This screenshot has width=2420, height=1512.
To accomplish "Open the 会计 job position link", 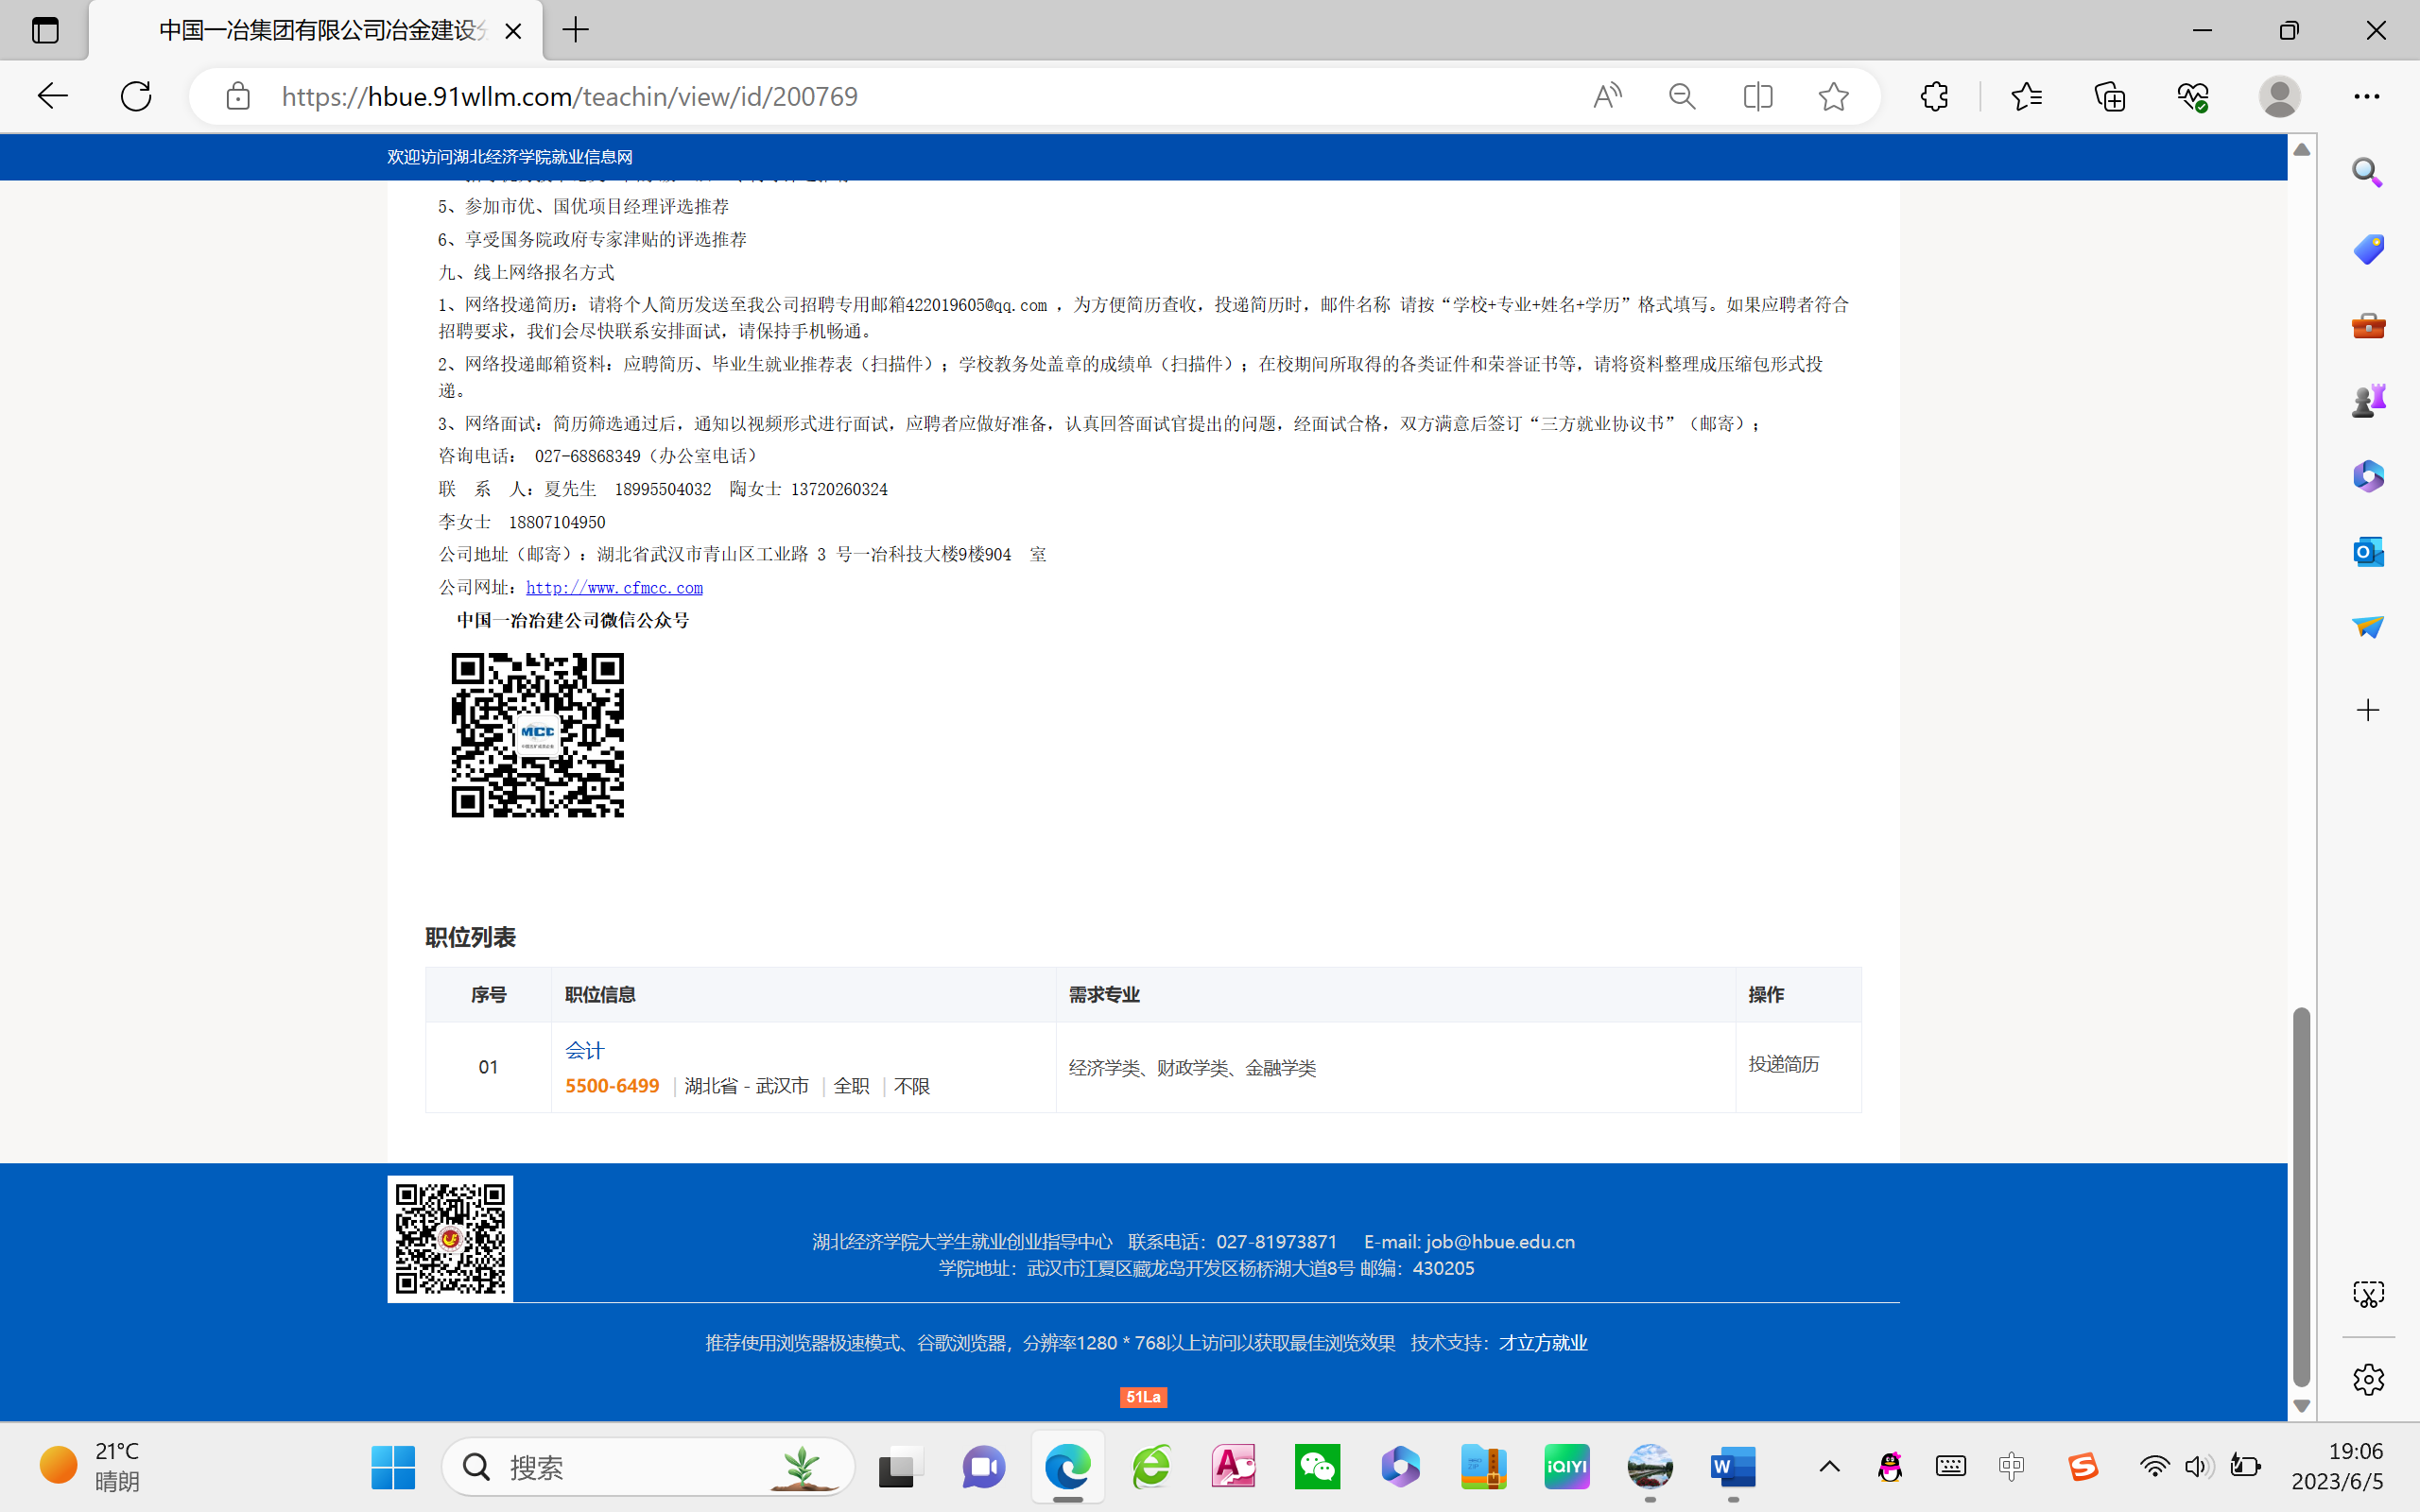I will tap(584, 1050).
